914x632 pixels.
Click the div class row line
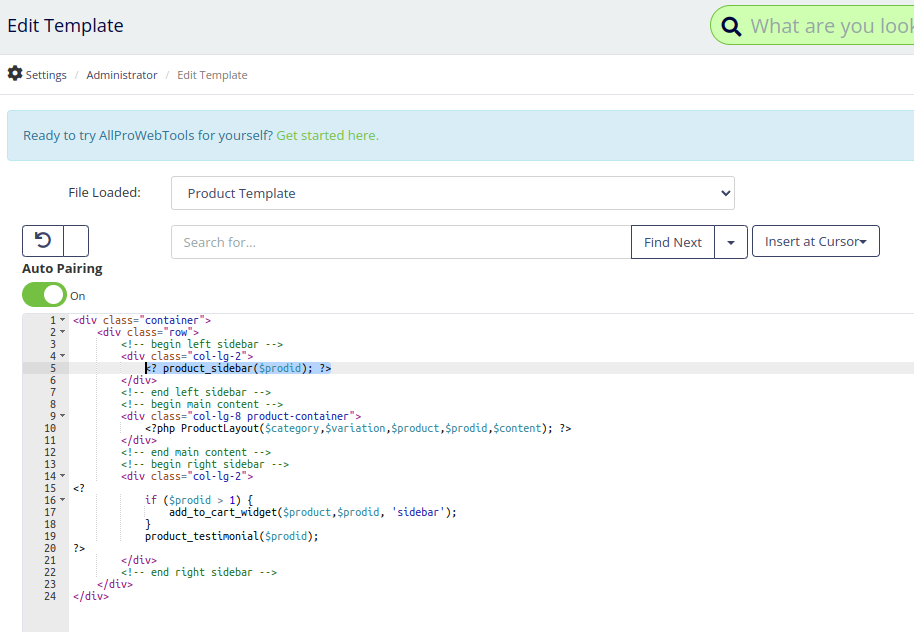tap(148, 332)
